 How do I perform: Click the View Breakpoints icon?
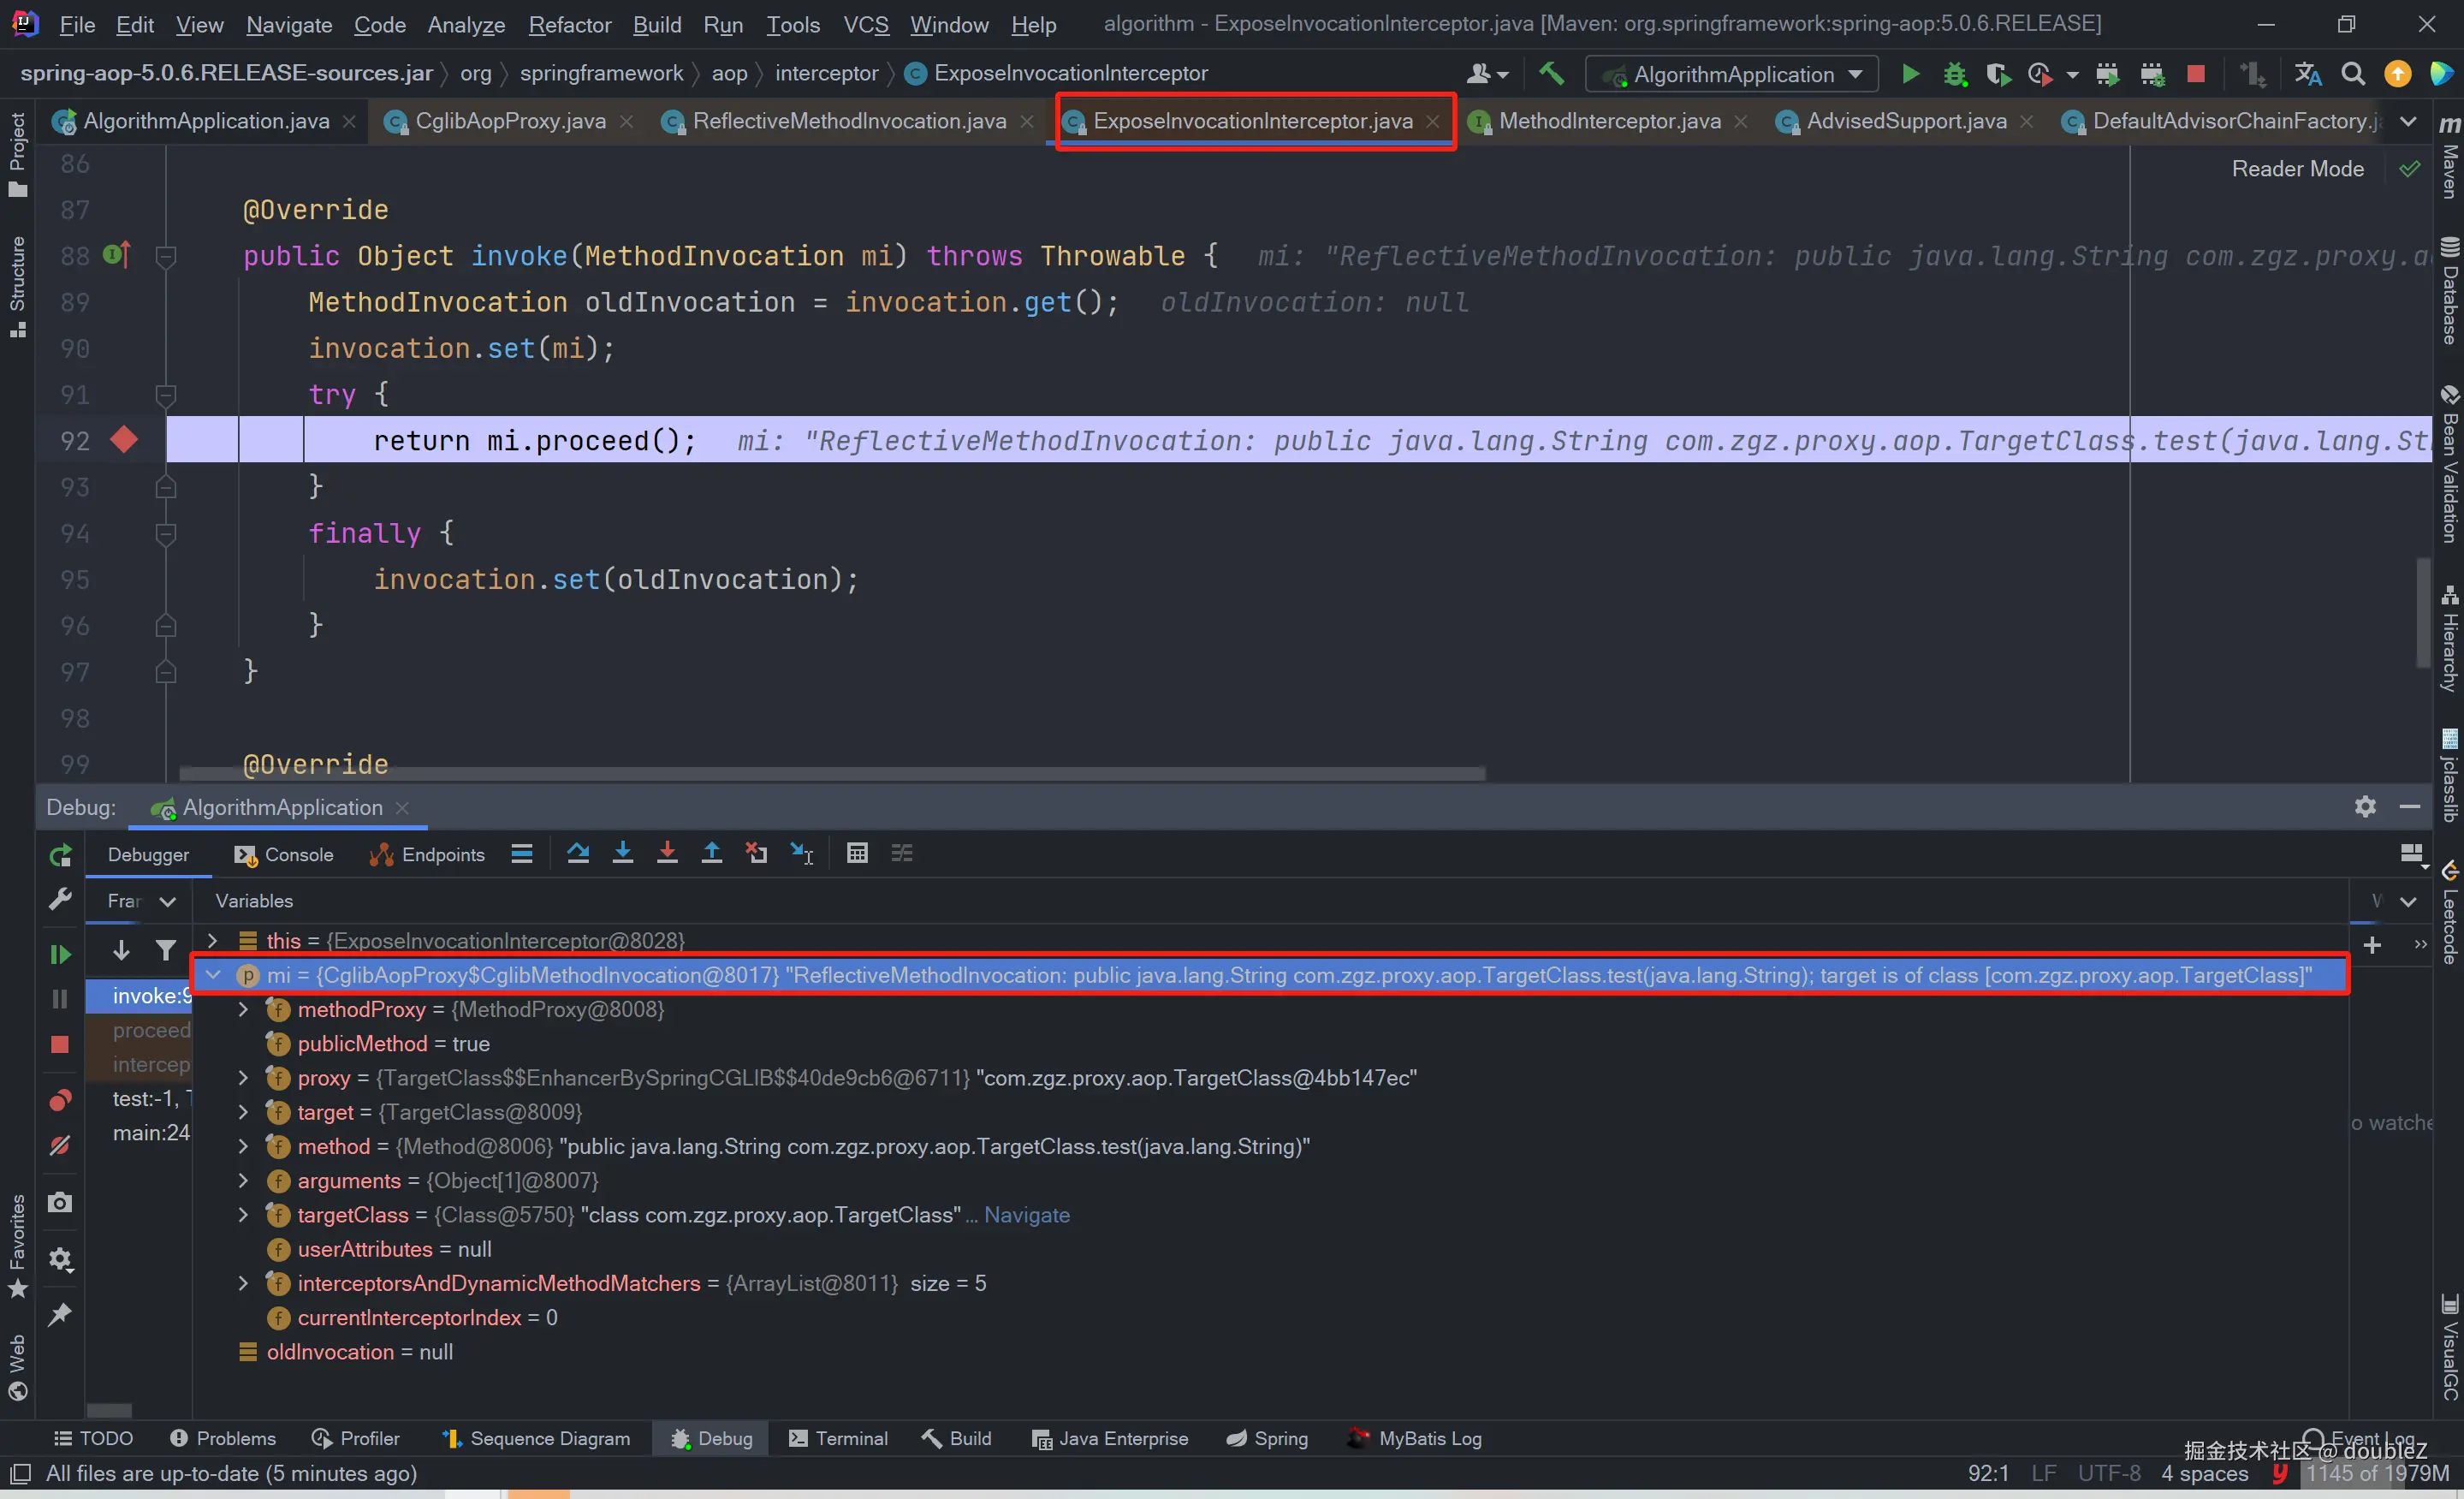click(60, 1101)
